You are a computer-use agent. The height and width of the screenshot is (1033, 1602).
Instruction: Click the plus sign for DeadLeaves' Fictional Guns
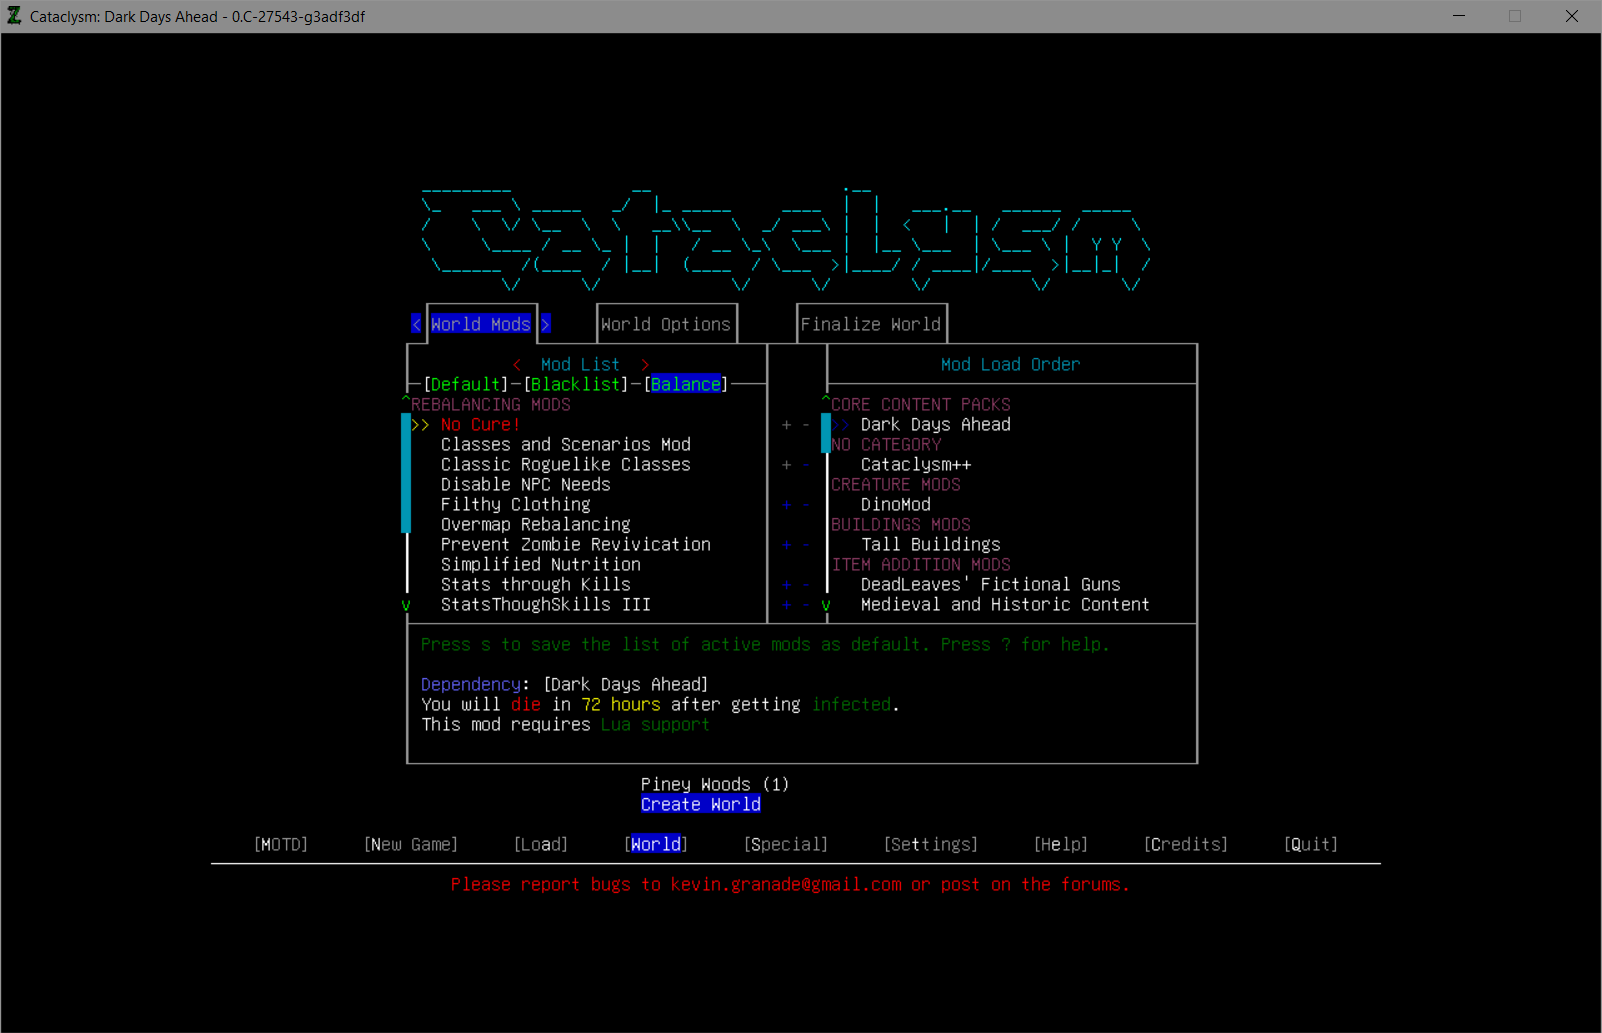click(x=786, y=585)
